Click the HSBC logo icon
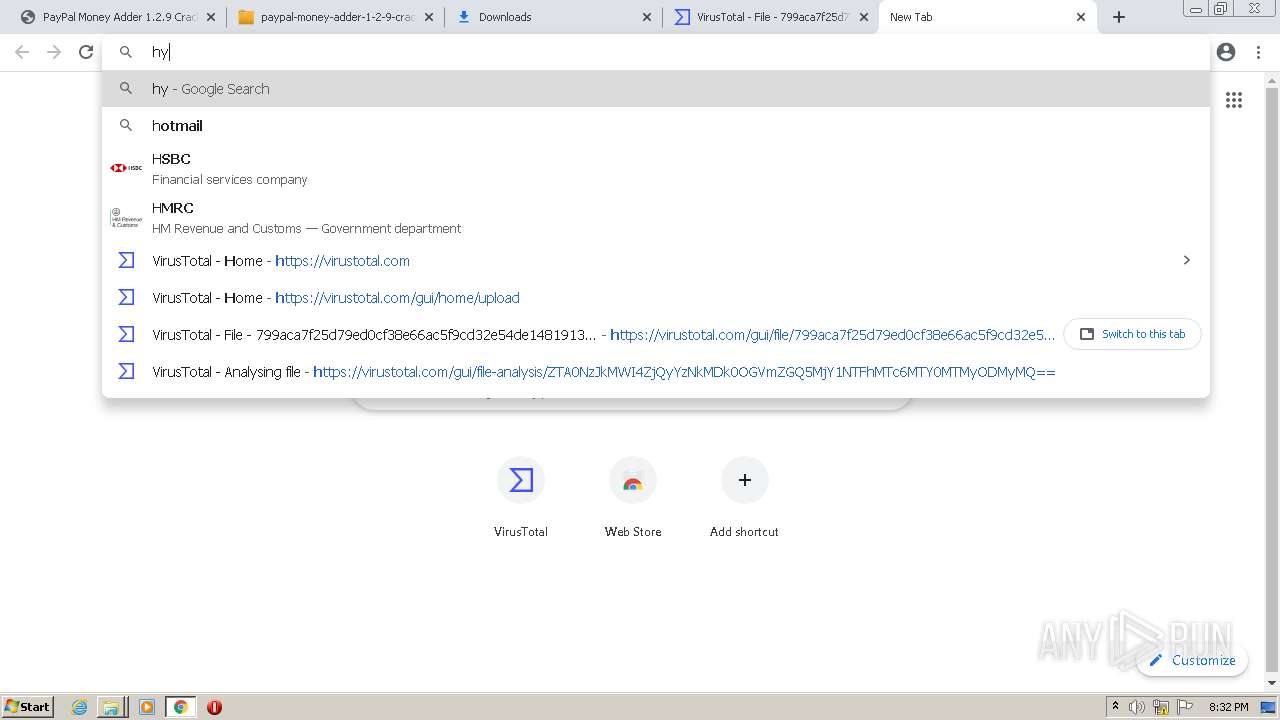 pos(126,168)
